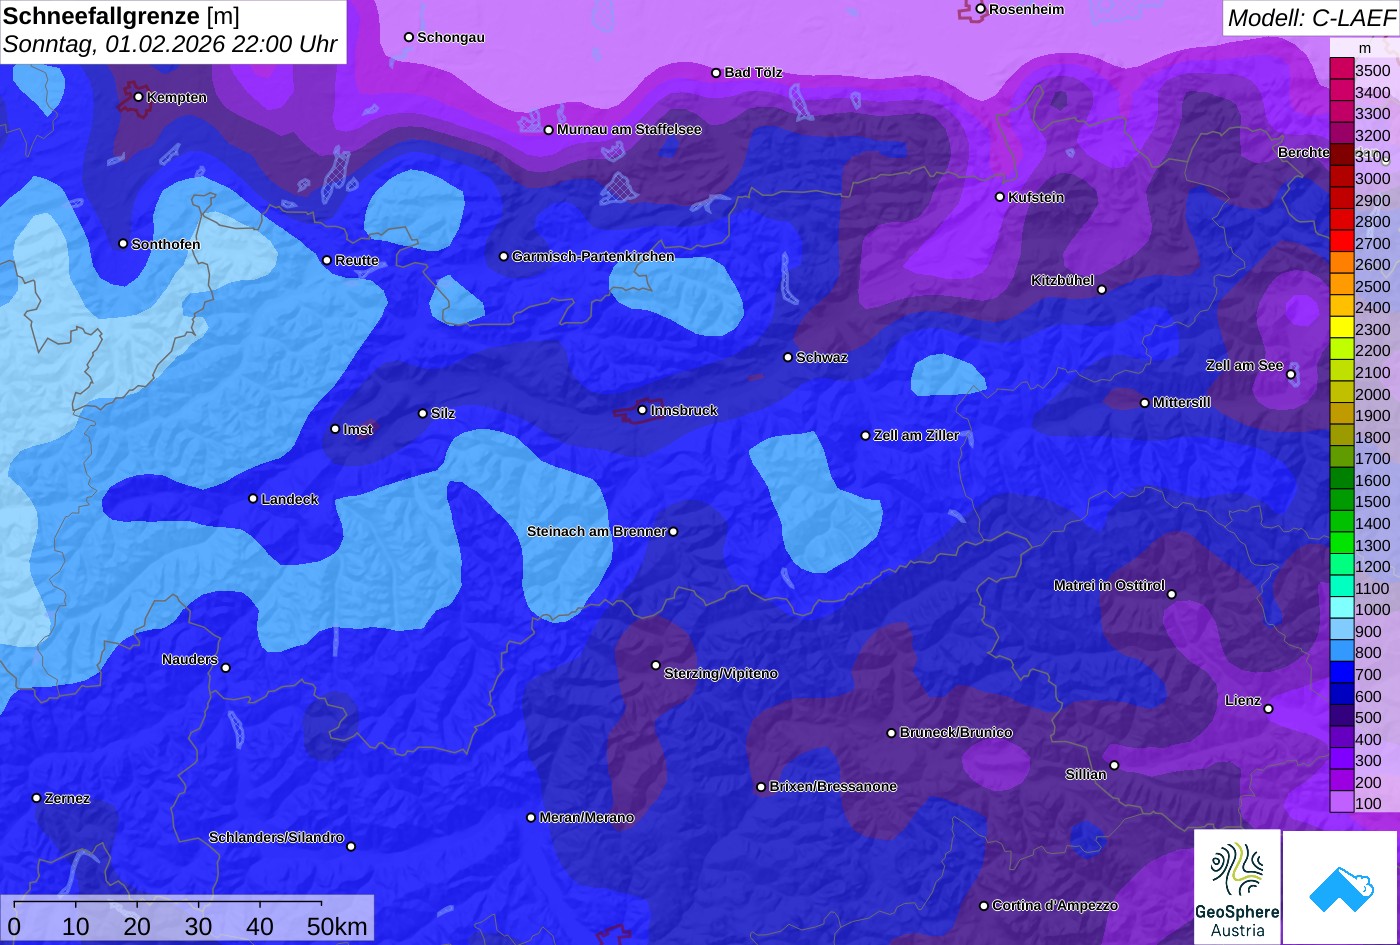Image resolution: width=1400 pixels, height=945 pixels.
Task: Click the 100 m legend color swatch
Action: 1341,803
